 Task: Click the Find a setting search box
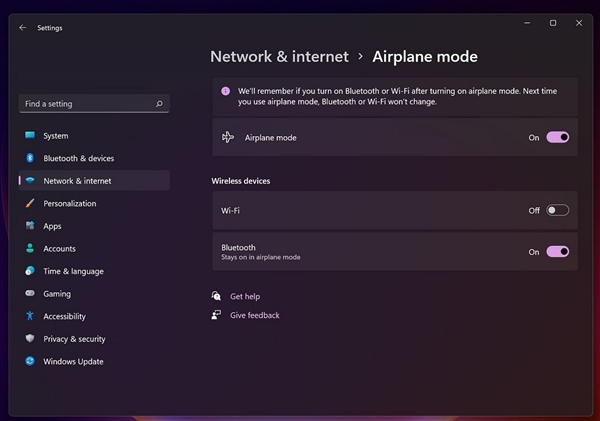coord(85,104)
